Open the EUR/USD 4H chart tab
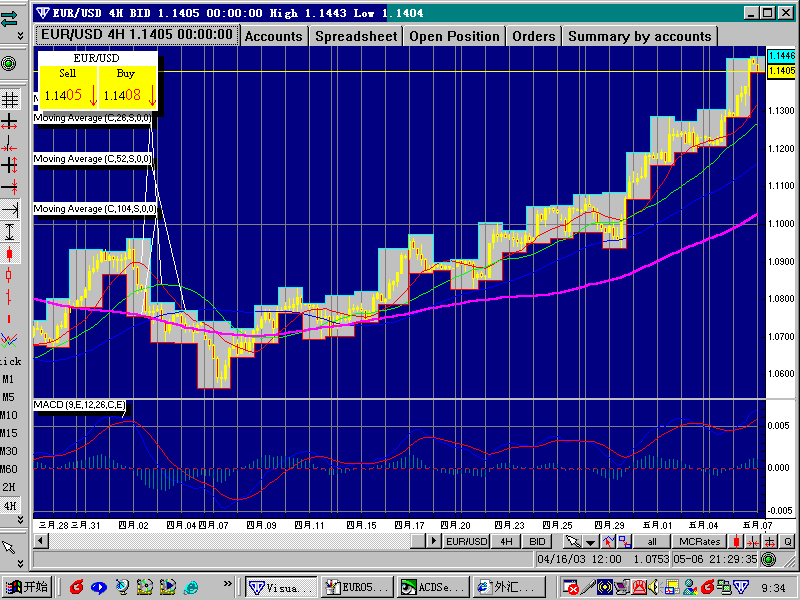Viewport: 800px width, 600px height. click(x=137, y=35)
